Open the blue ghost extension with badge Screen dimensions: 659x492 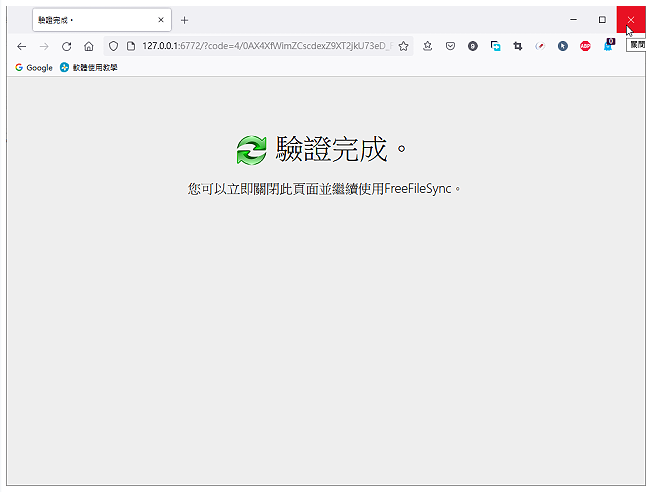609,45
